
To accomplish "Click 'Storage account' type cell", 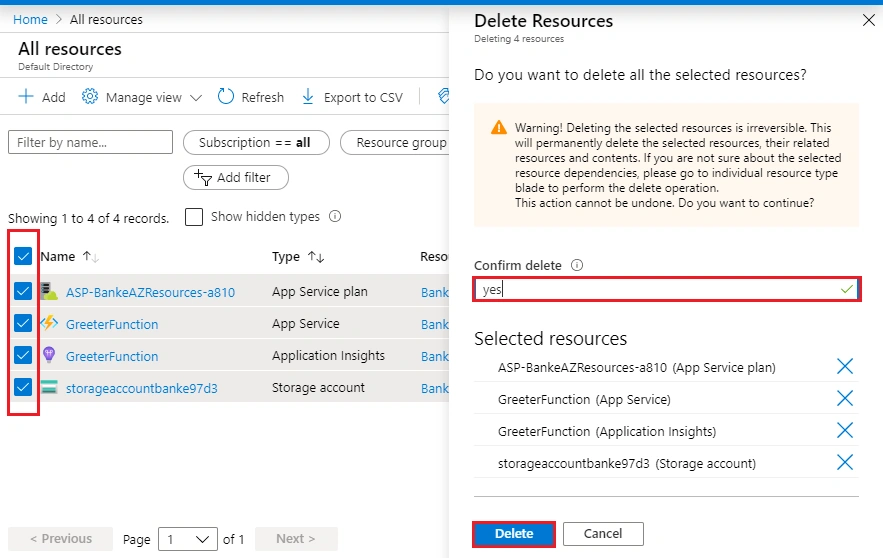I will click(x=318, y=387).
